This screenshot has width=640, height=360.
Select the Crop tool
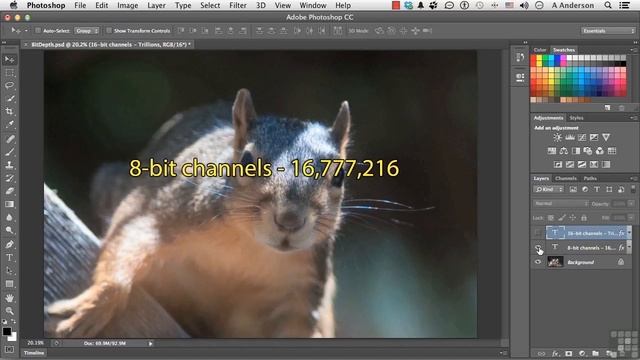tap(9, 111)
